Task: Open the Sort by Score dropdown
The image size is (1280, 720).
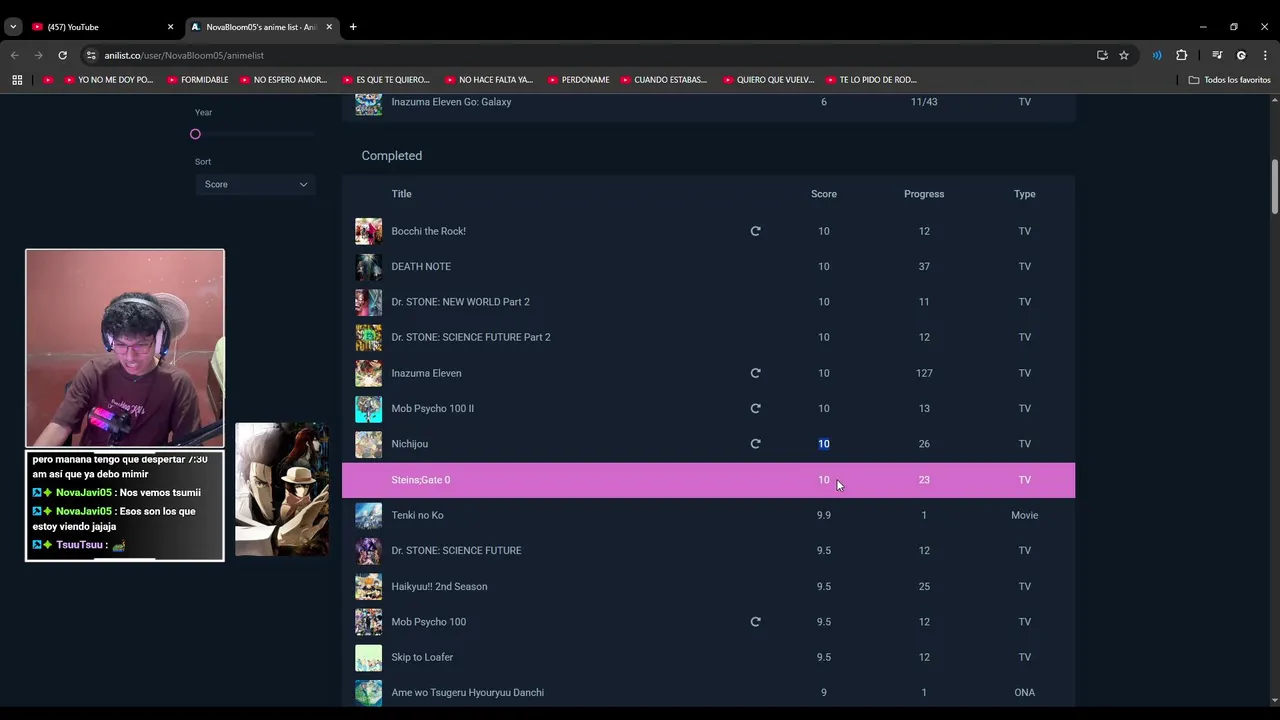Action: 256,184
